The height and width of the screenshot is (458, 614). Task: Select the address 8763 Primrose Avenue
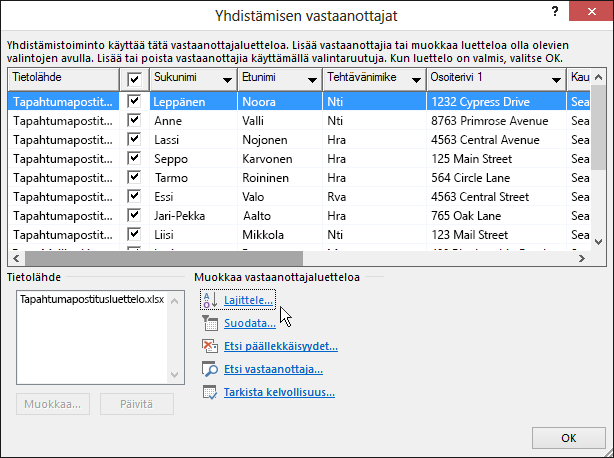pos(497,121)
